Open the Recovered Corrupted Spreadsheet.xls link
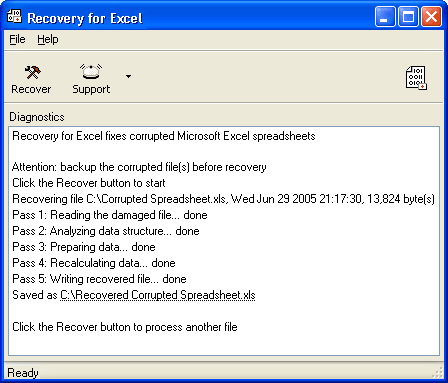This screenshot has width=448, height=383. 158,295
